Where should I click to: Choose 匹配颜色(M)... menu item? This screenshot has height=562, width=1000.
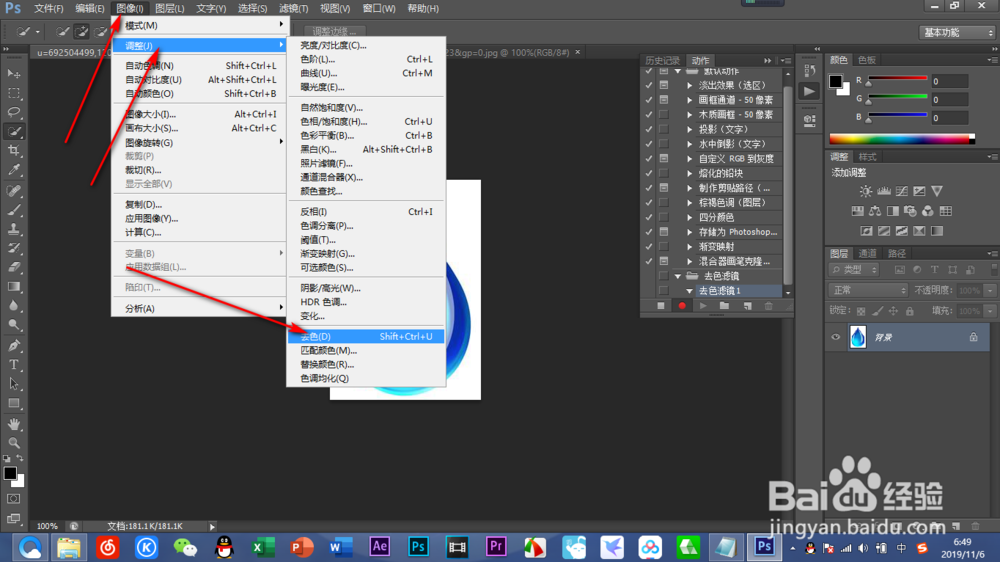click(x=365, y=350)
